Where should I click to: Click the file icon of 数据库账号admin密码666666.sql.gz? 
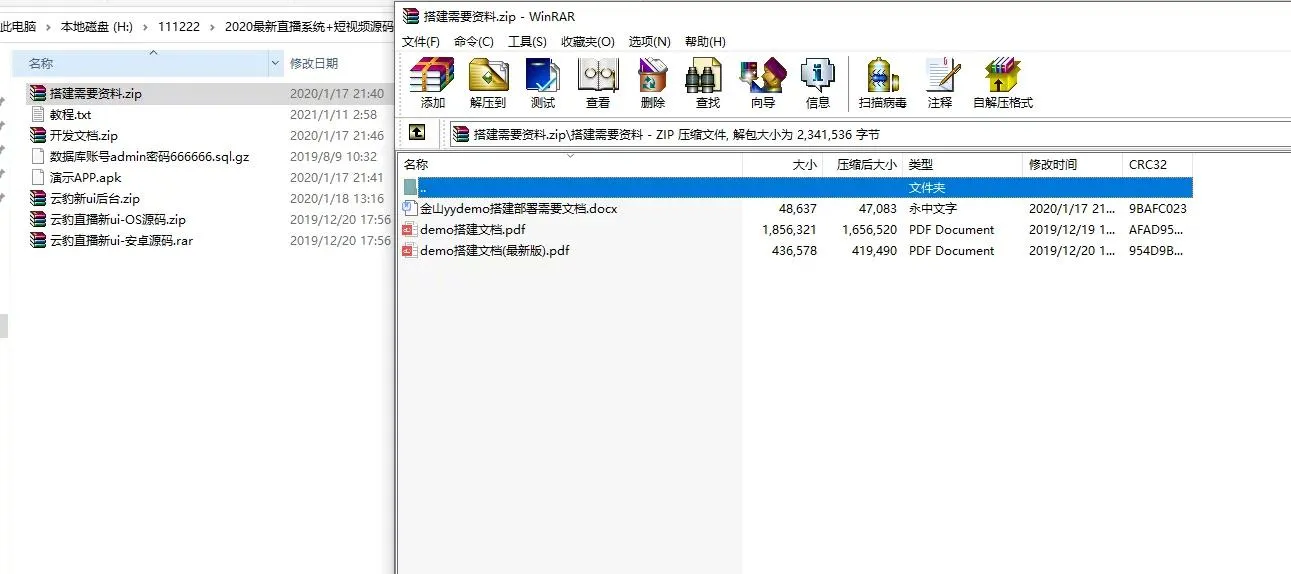[38, 156]
